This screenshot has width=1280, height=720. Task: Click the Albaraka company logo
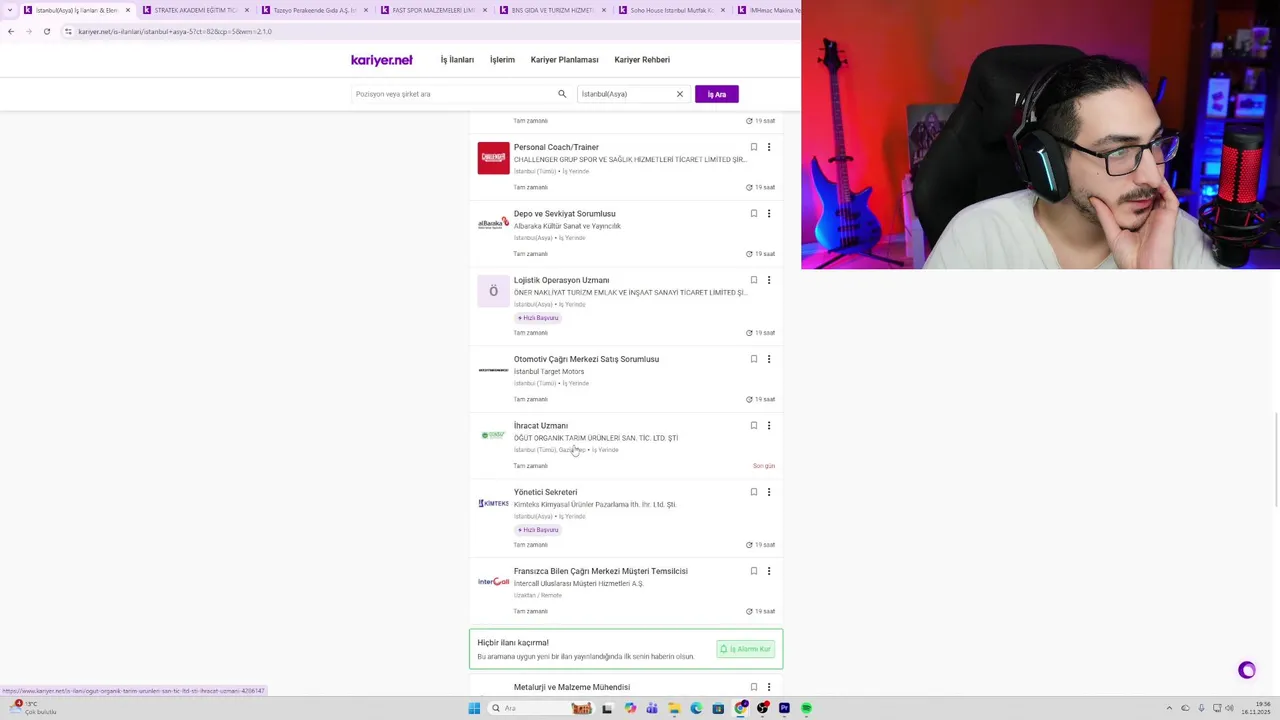coord(493,224)
